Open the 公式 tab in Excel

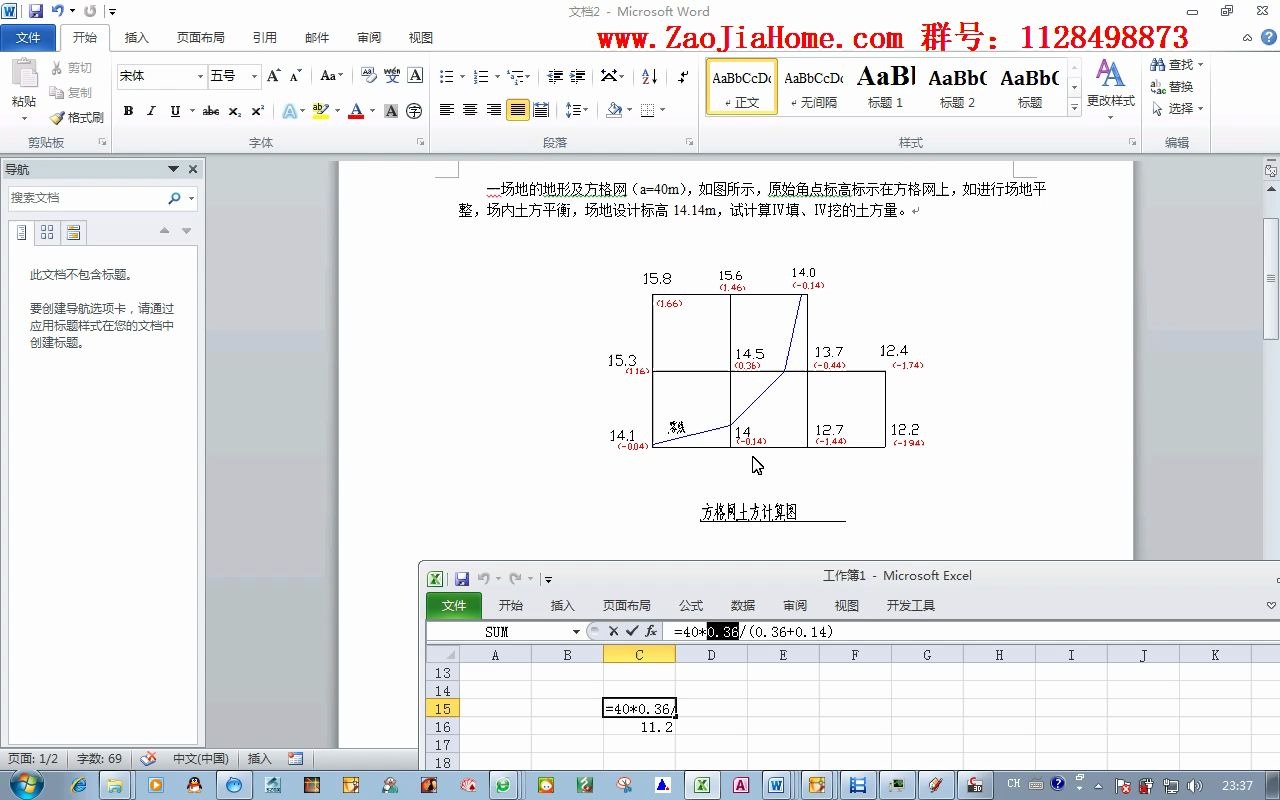(x=690, y=604)
